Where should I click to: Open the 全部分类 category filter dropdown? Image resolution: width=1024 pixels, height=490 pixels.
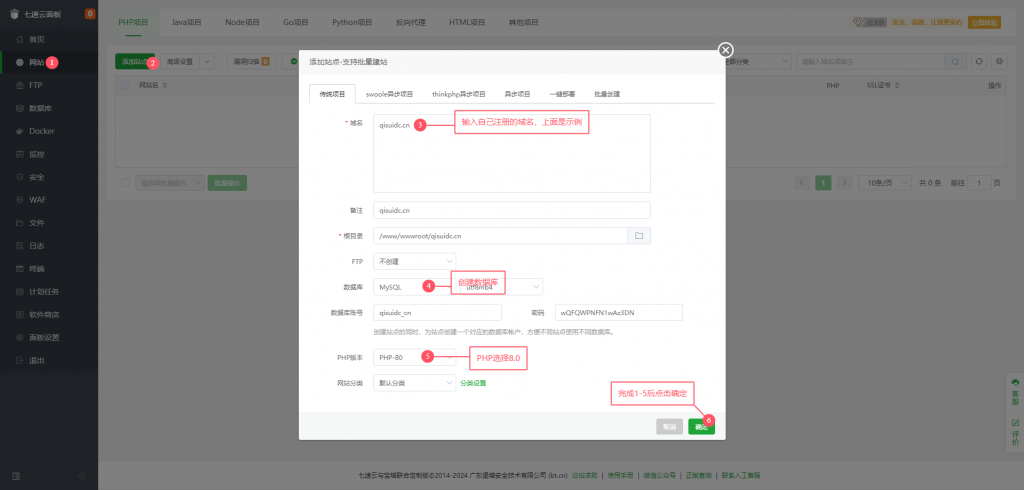point(754,61)
